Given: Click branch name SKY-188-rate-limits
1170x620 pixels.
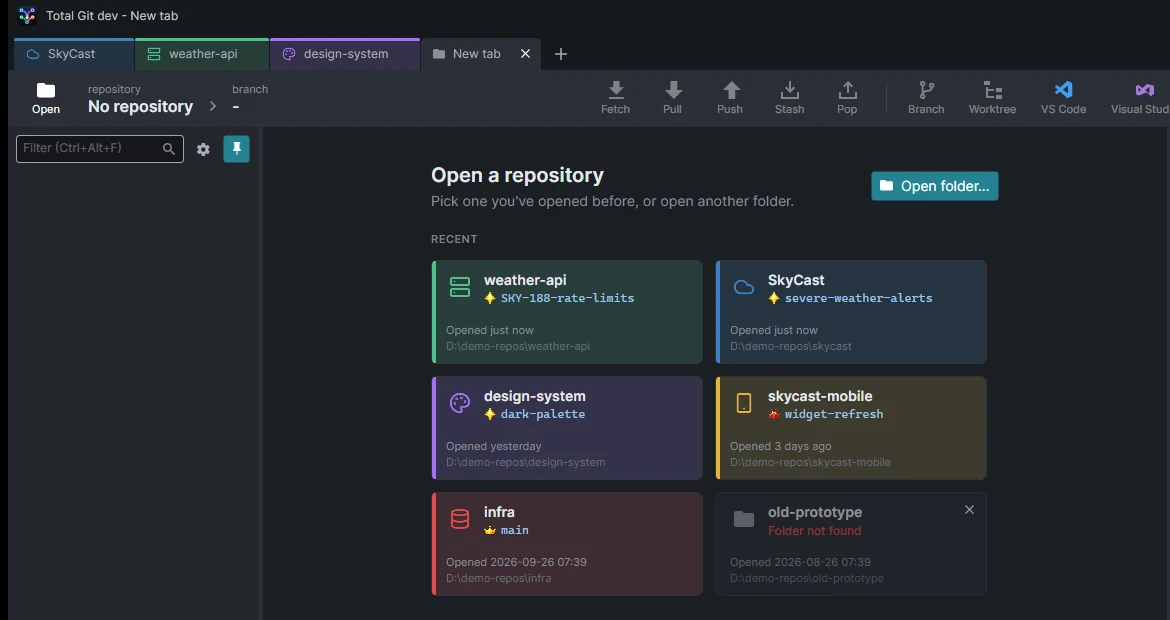Looking at the screenshot, I should coord(567,298).
